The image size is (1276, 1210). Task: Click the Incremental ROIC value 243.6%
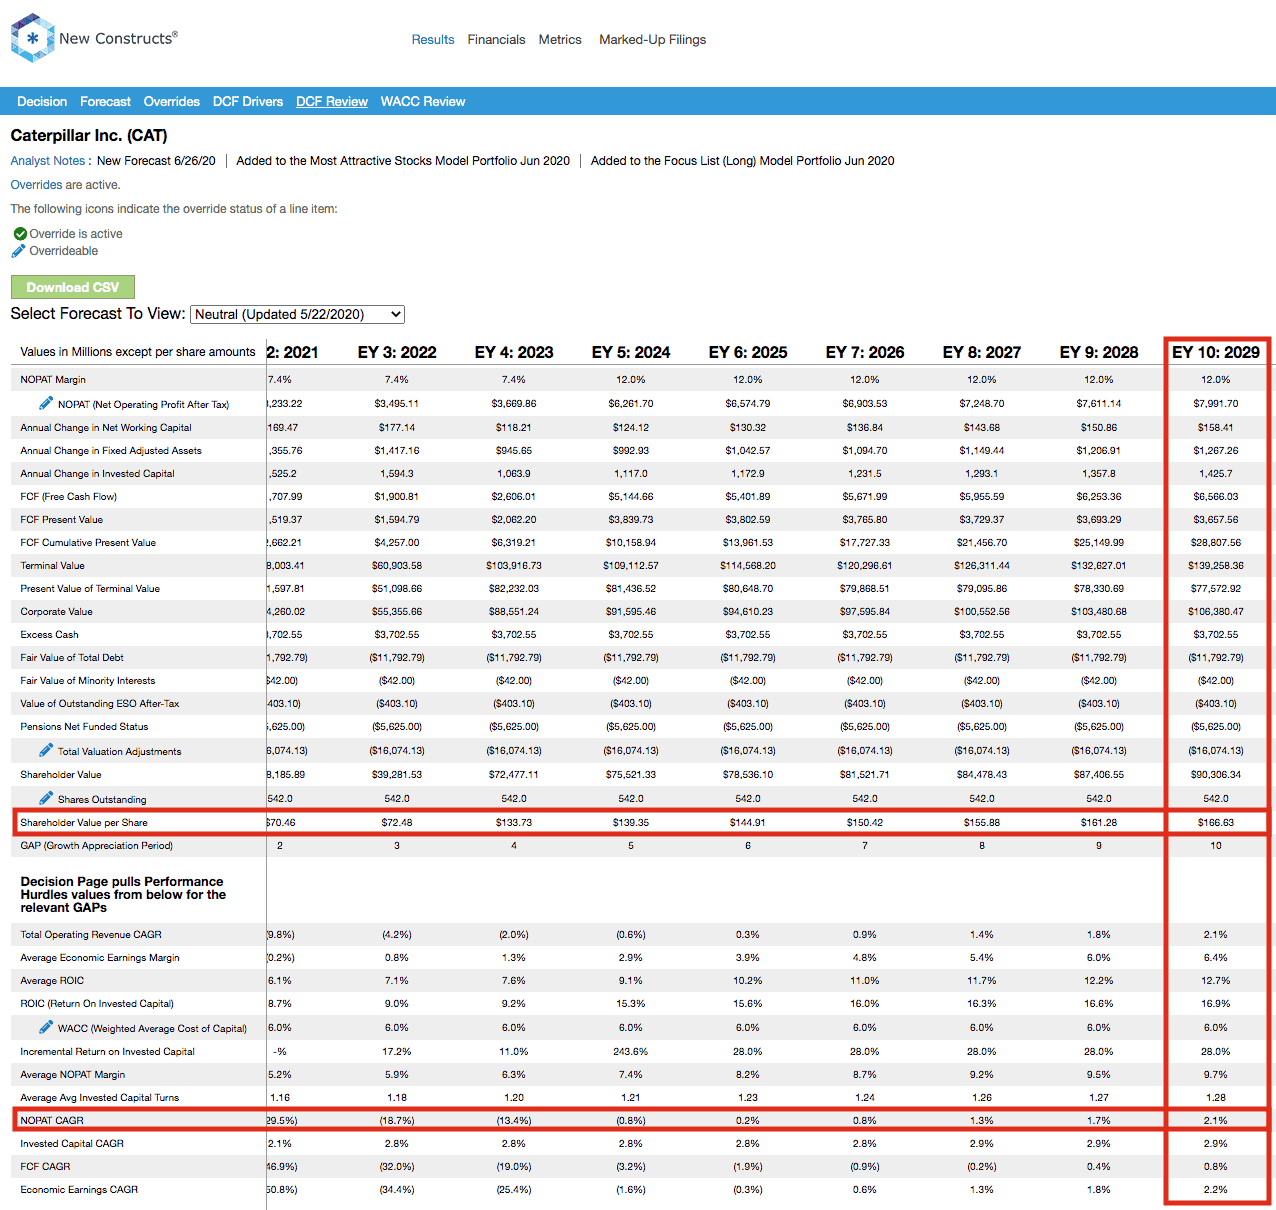tap(631, 1052)
